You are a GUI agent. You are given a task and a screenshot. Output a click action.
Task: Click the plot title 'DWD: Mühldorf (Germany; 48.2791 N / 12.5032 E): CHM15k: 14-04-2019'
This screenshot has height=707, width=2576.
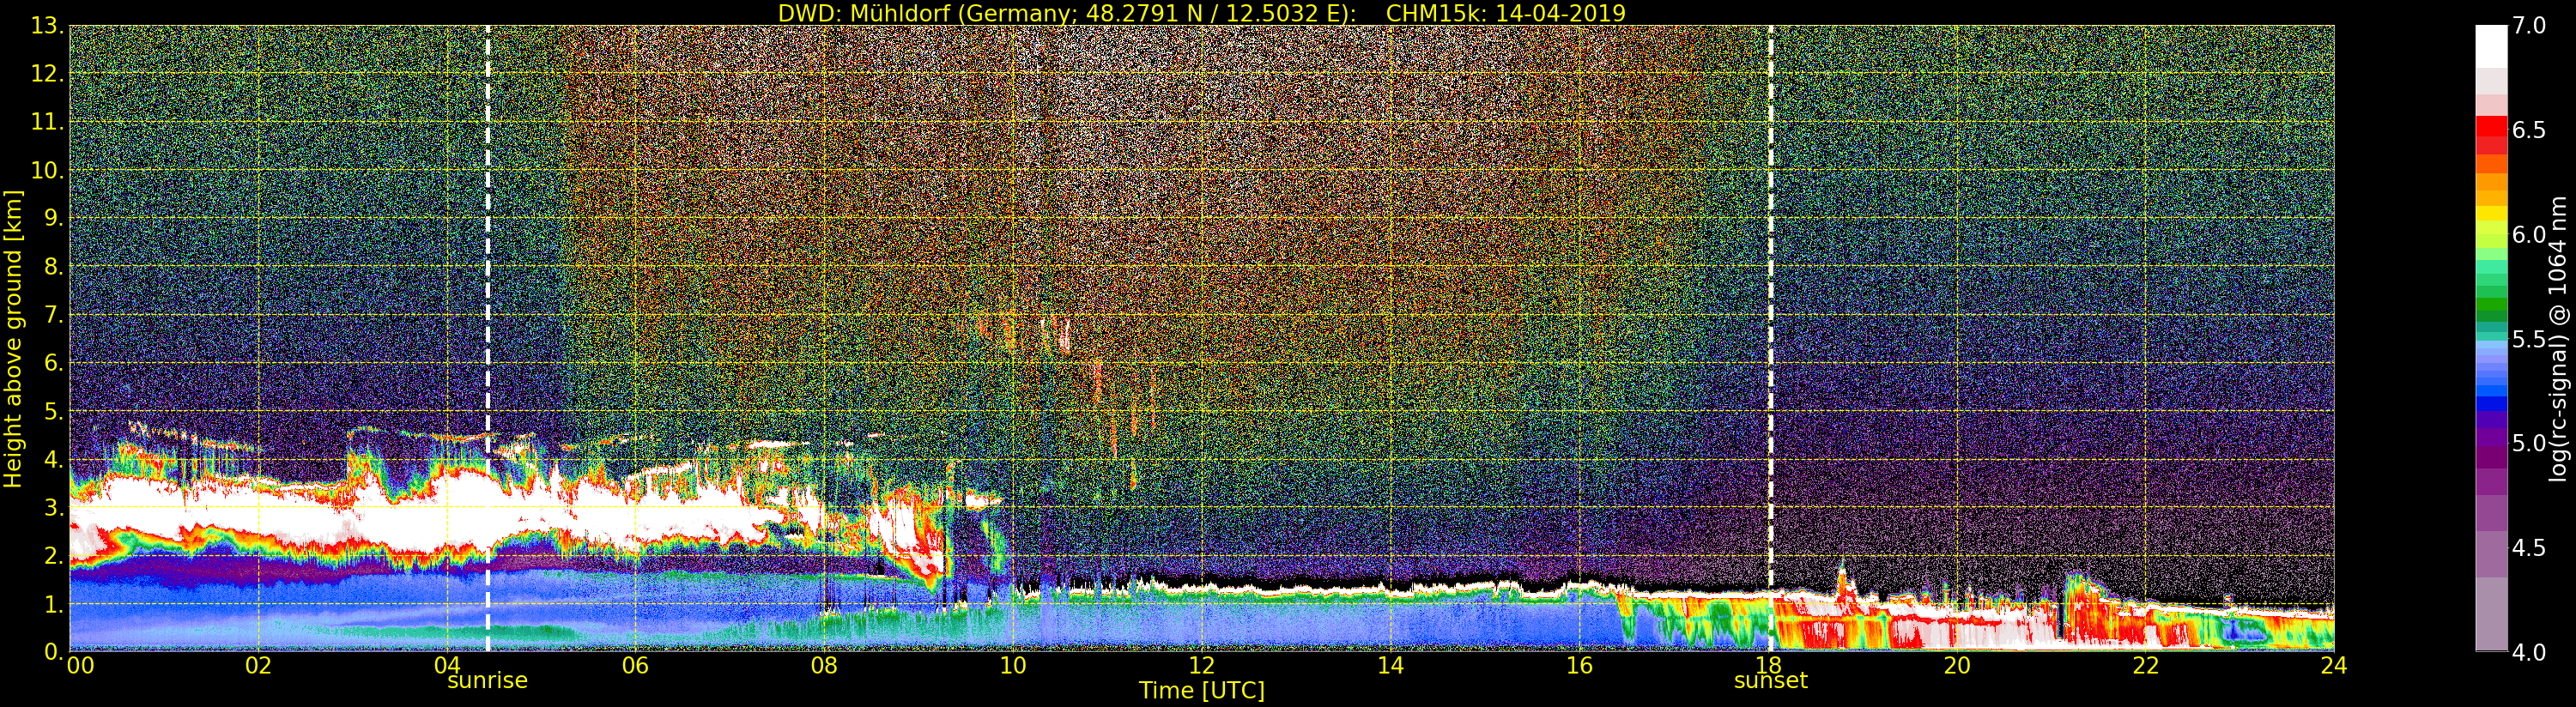pyautogui.click(x=1202, y=13)
